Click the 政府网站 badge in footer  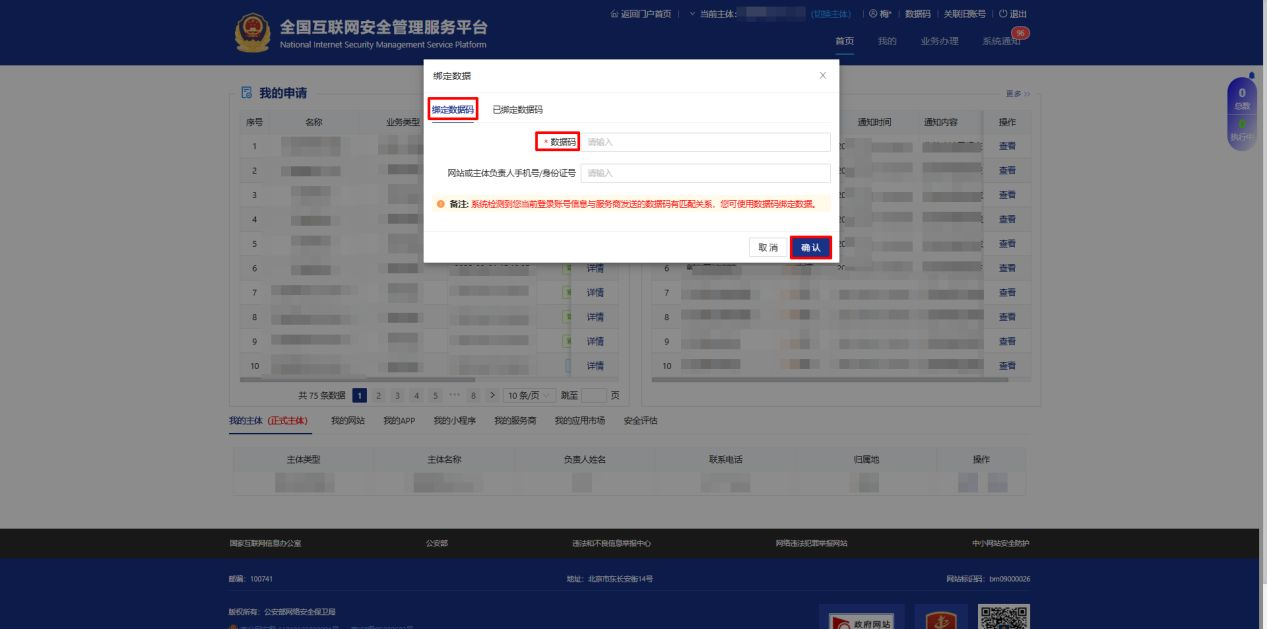click(862, 617)
